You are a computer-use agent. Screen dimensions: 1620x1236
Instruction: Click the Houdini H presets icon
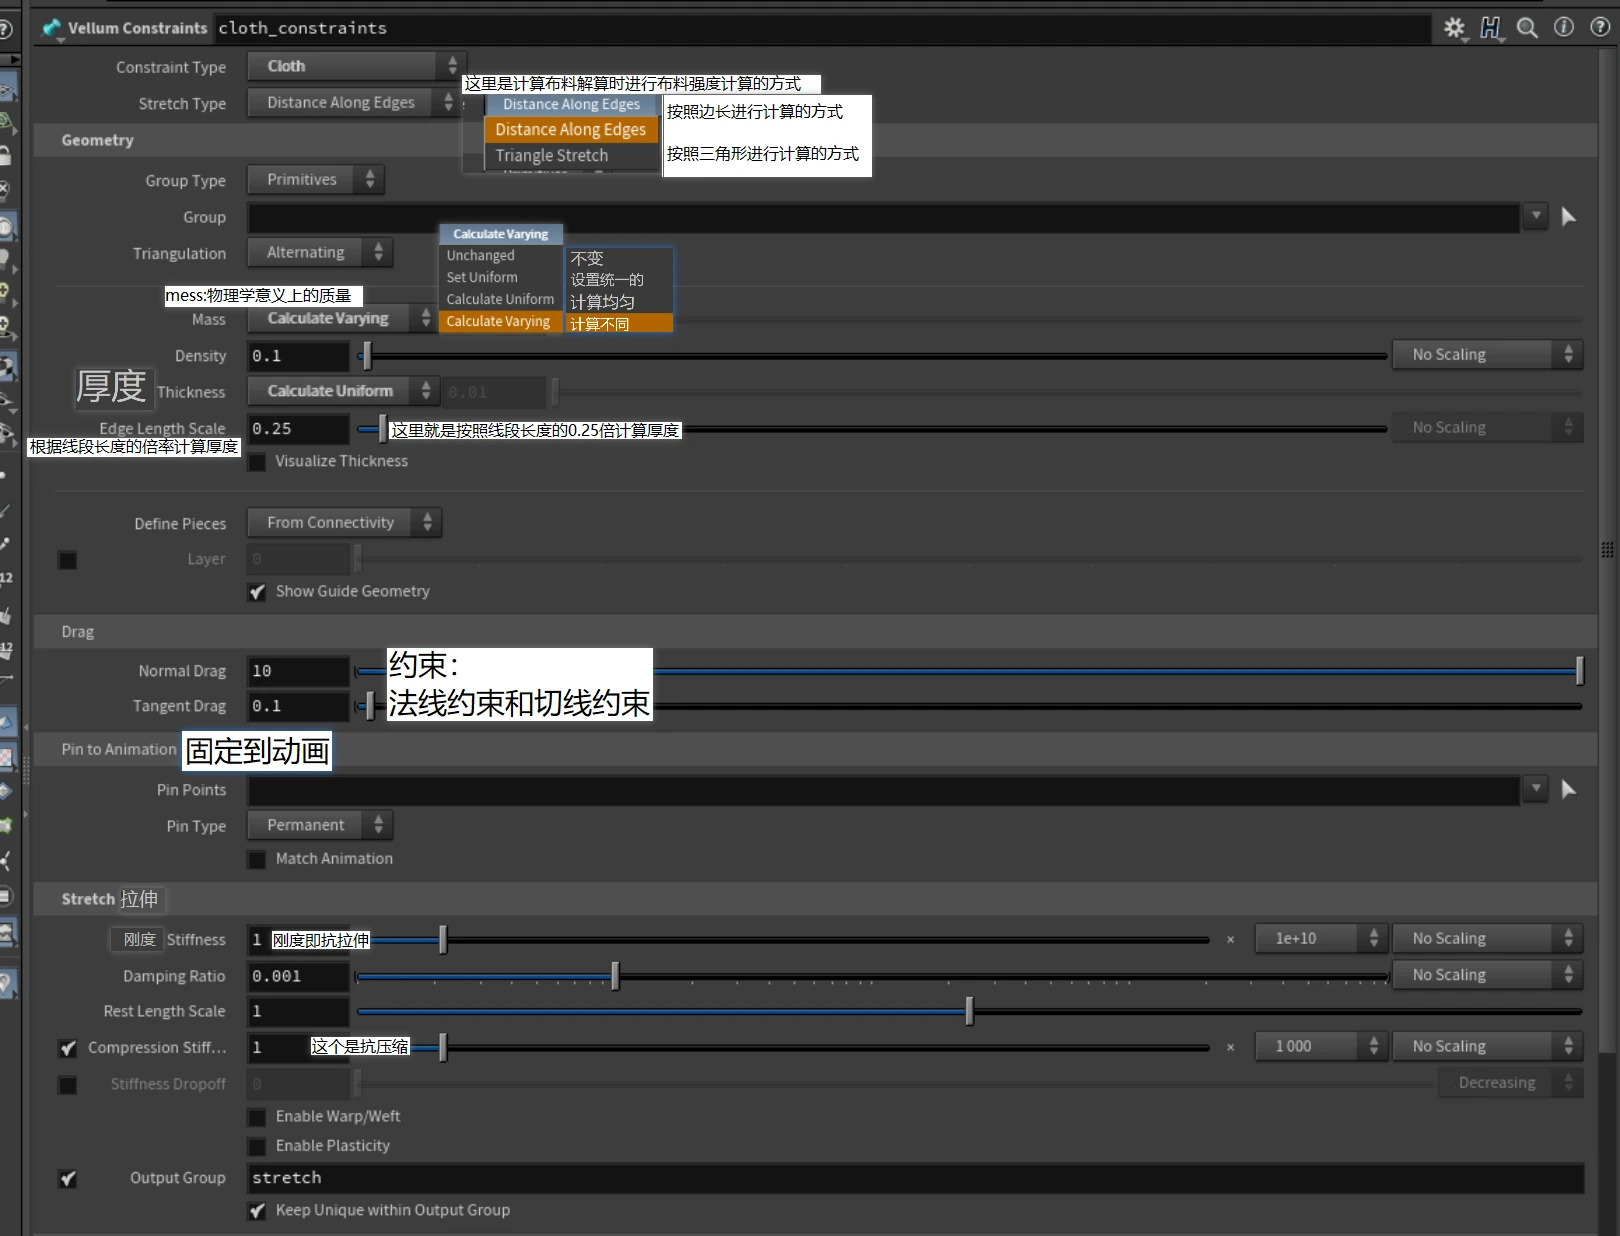(1490, 28)
